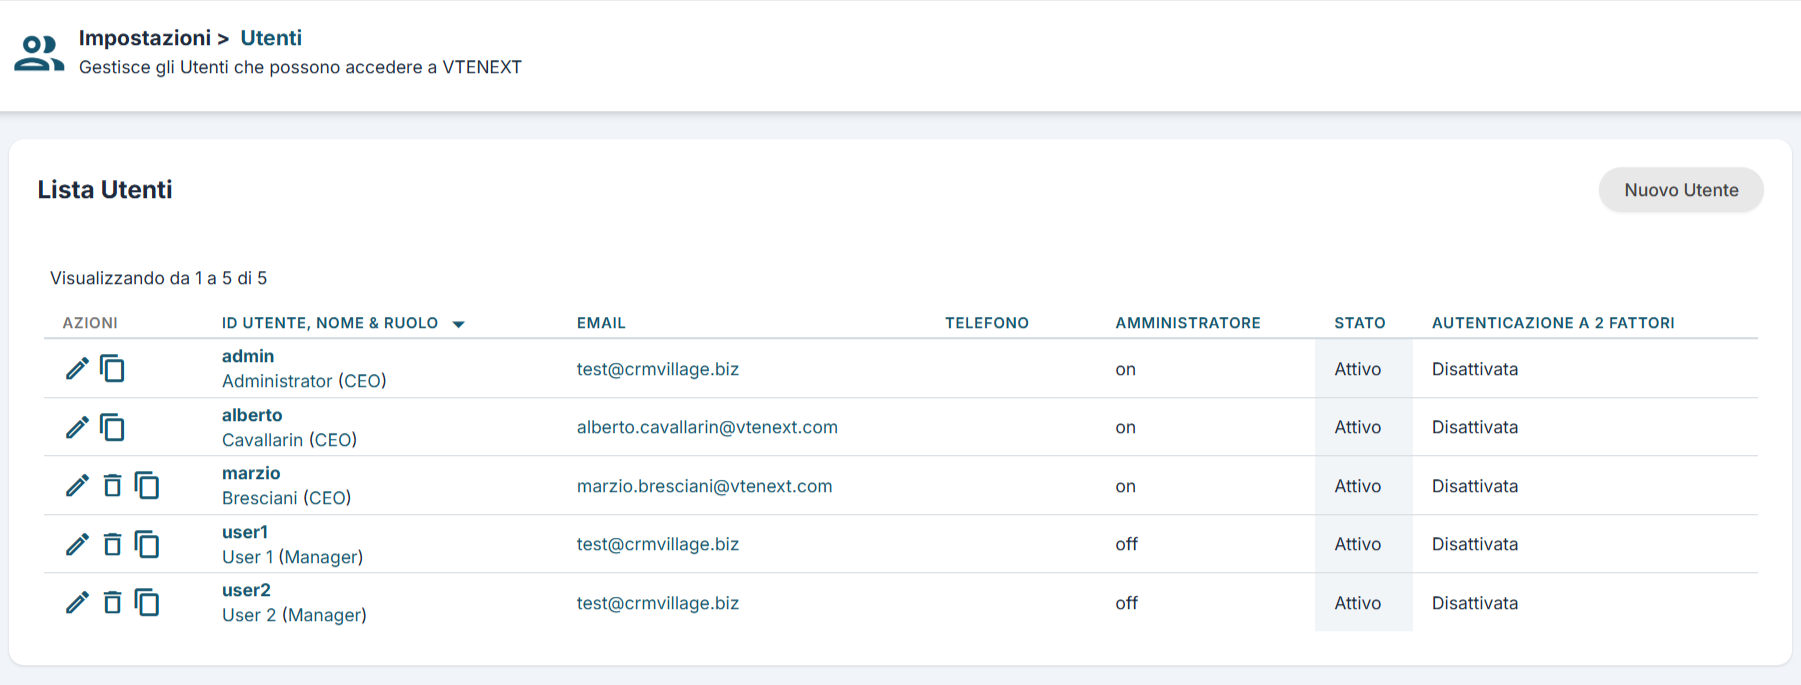
Task: Click the Stato column header
Action: click(1360, 323)
